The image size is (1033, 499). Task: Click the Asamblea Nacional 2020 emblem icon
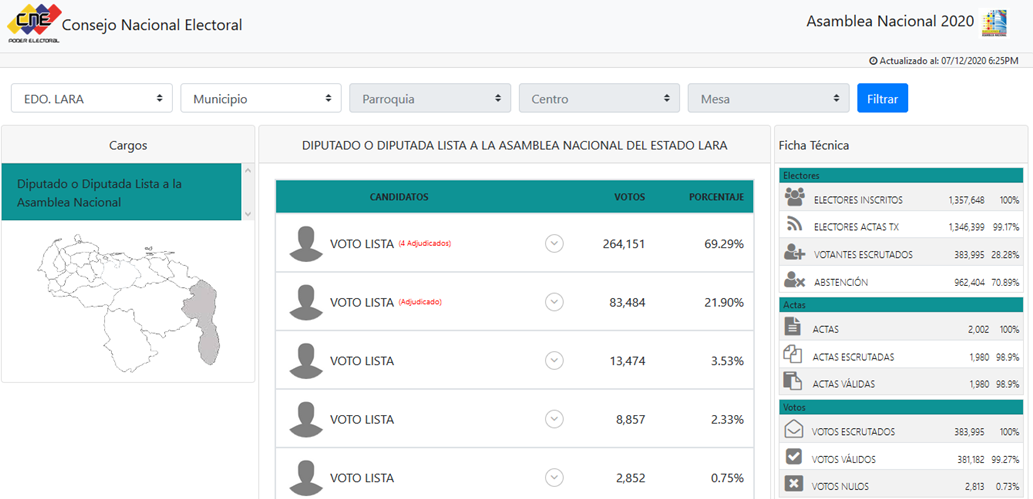pos(994,23)
